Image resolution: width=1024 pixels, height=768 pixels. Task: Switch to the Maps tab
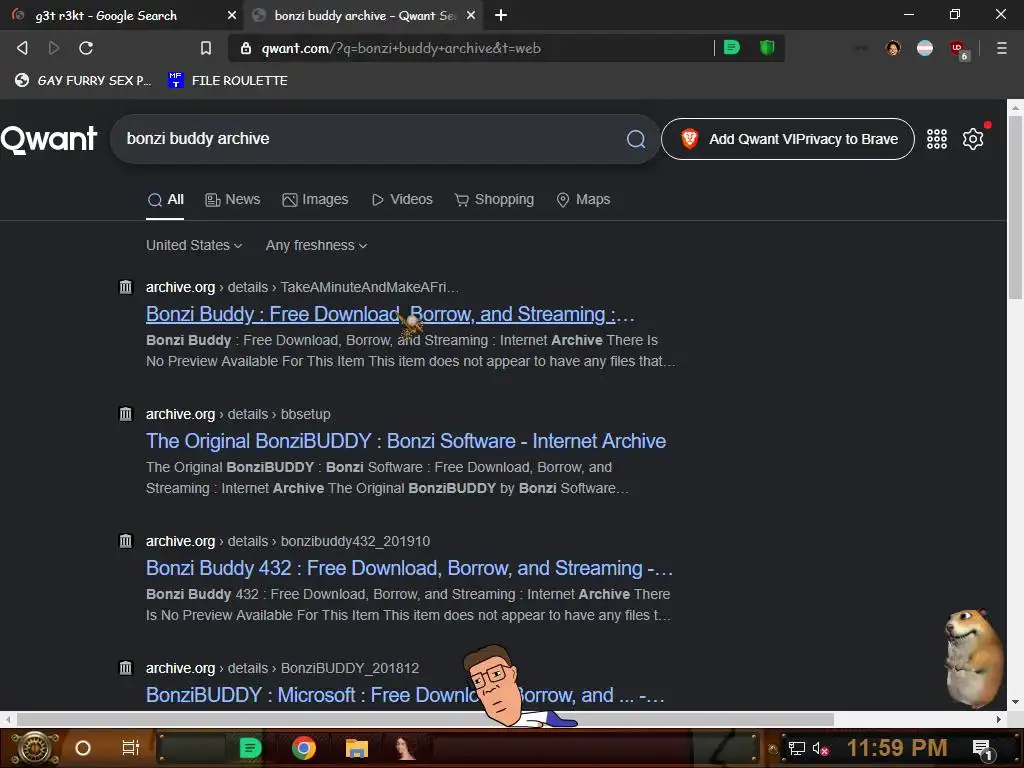[x=583, y=200]
